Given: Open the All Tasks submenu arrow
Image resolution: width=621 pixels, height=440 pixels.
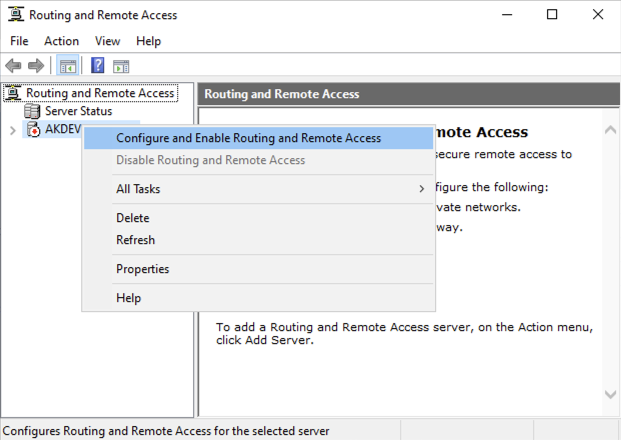Looking at the screenshot, I should (422, 189).
